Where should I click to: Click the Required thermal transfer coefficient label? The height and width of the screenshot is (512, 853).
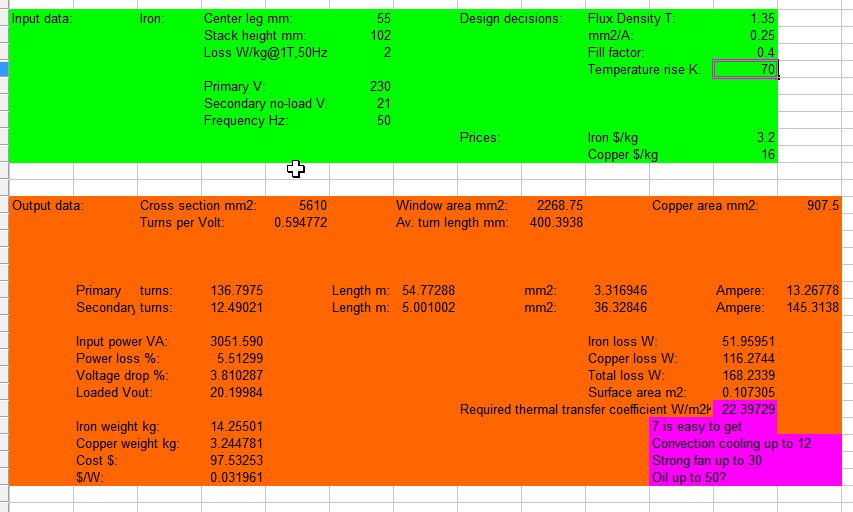tap(585, 410)
